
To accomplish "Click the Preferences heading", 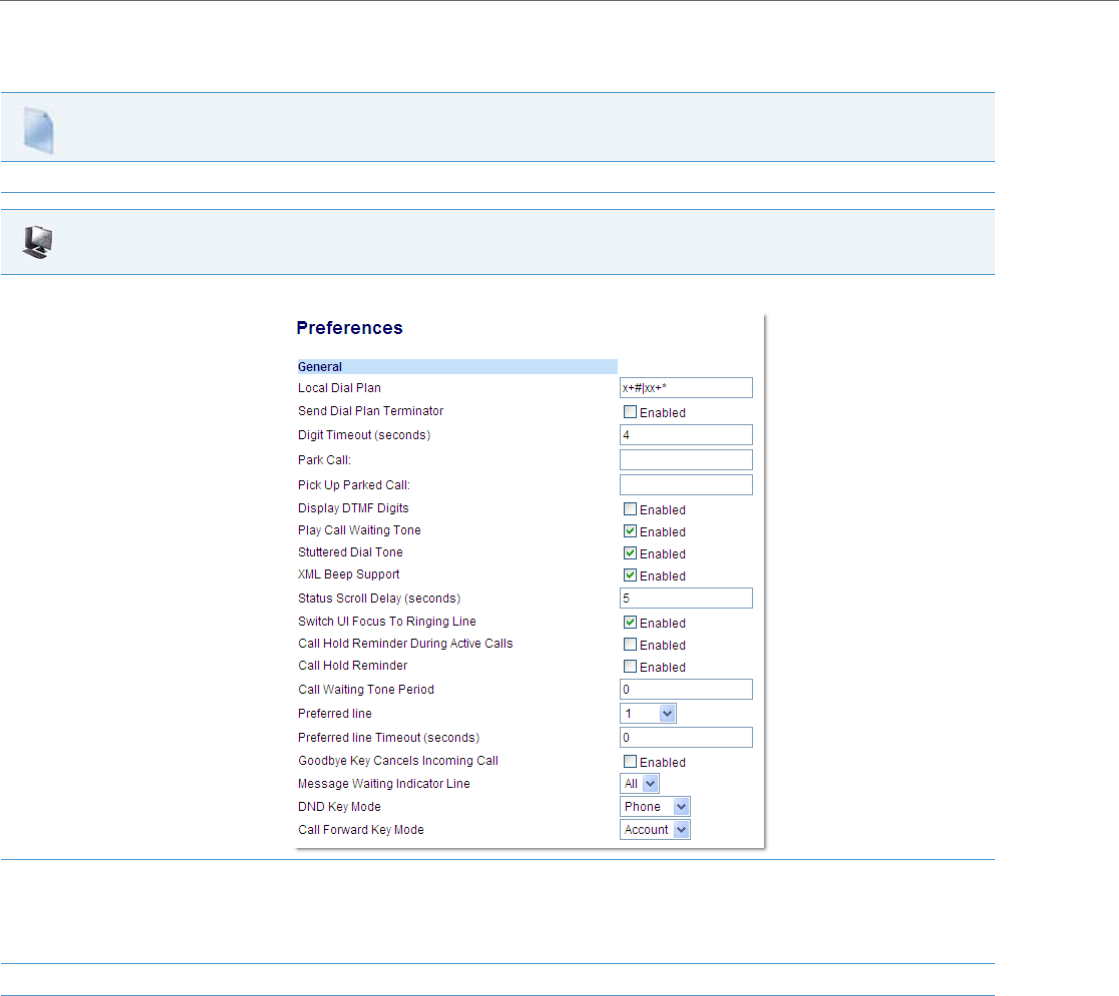I will [x=350, y=327].
